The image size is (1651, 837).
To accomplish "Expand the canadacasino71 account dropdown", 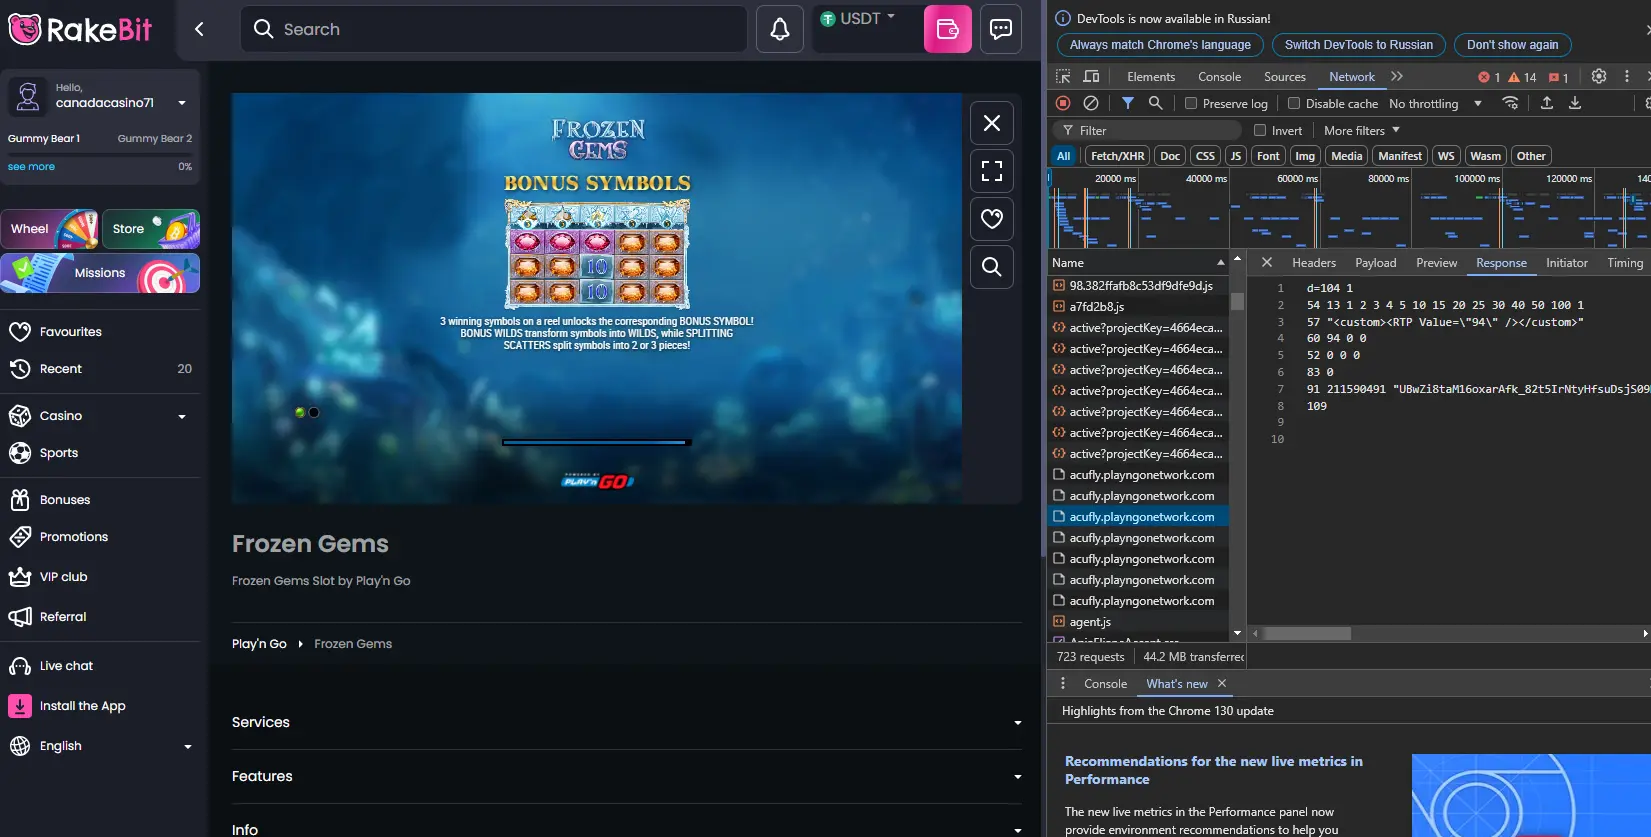I will (x=182, y=103).
